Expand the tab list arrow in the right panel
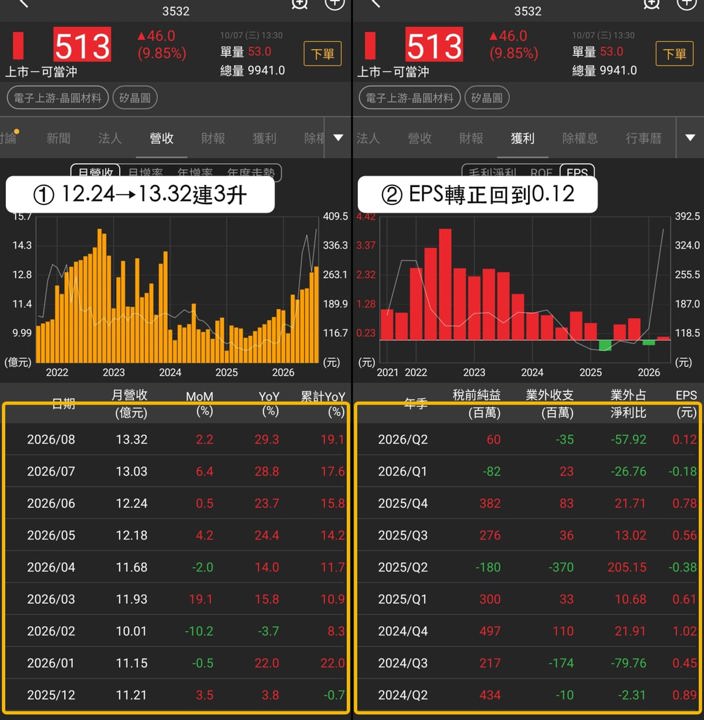The image size is (704, 720). click(x=690, y=138)
